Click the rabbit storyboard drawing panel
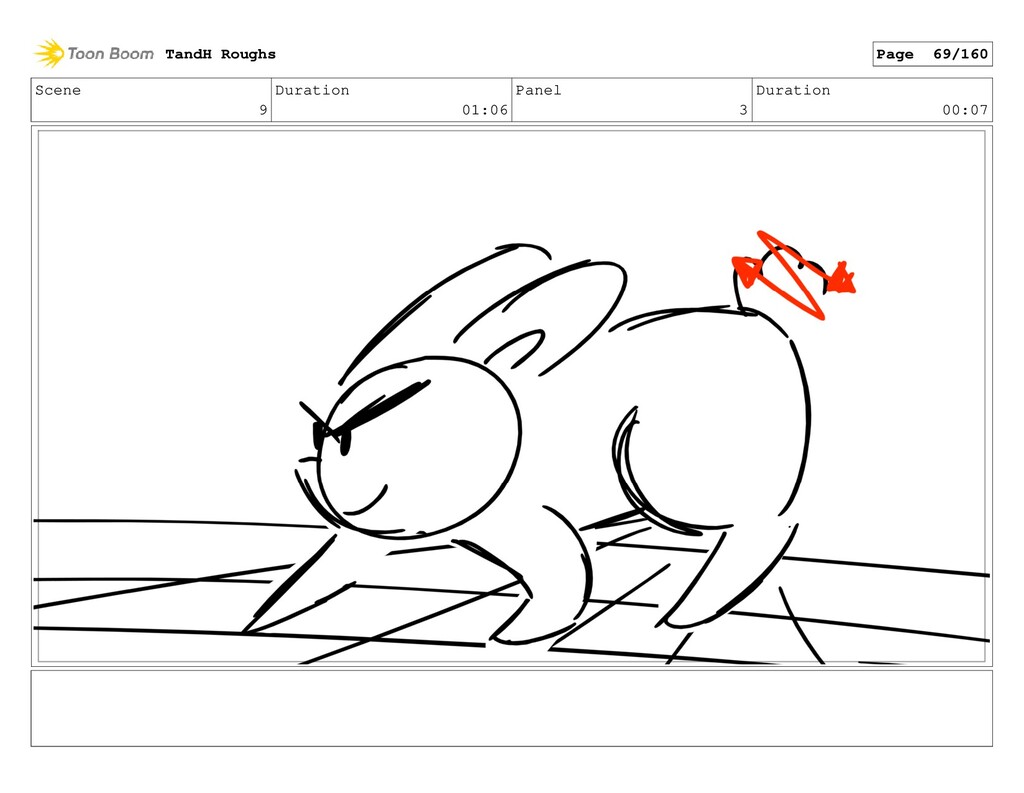The image size is (1024, 793). (x=511, y=396)
